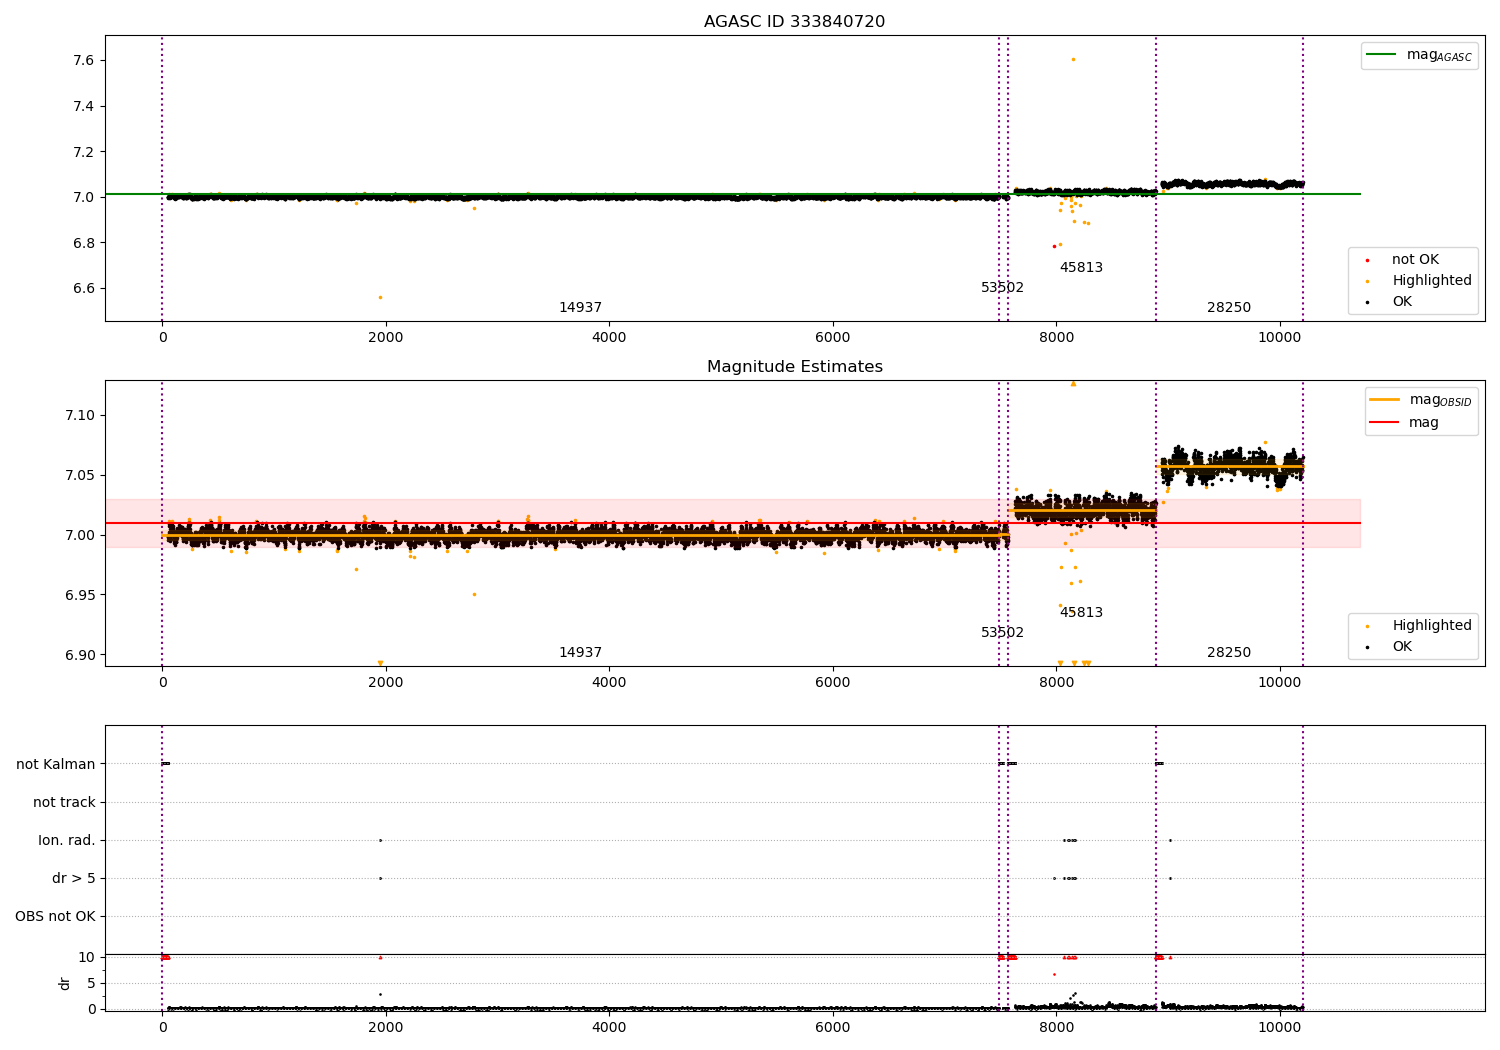Click obsid label 53502 in Magnitude Estimates plot
The width and height of the screenshot is (1500, 1050).
click(1002, 633)
